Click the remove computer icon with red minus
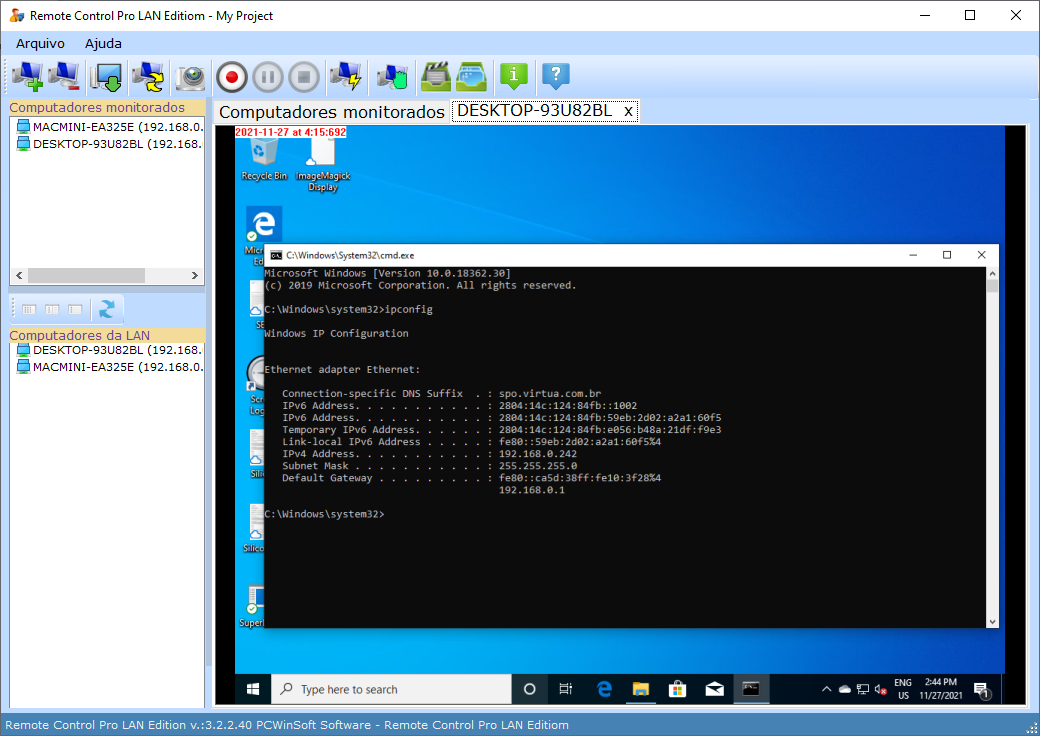Viewport: 1040px width, 736px height. pyautogui.click(x=64, y=76)
